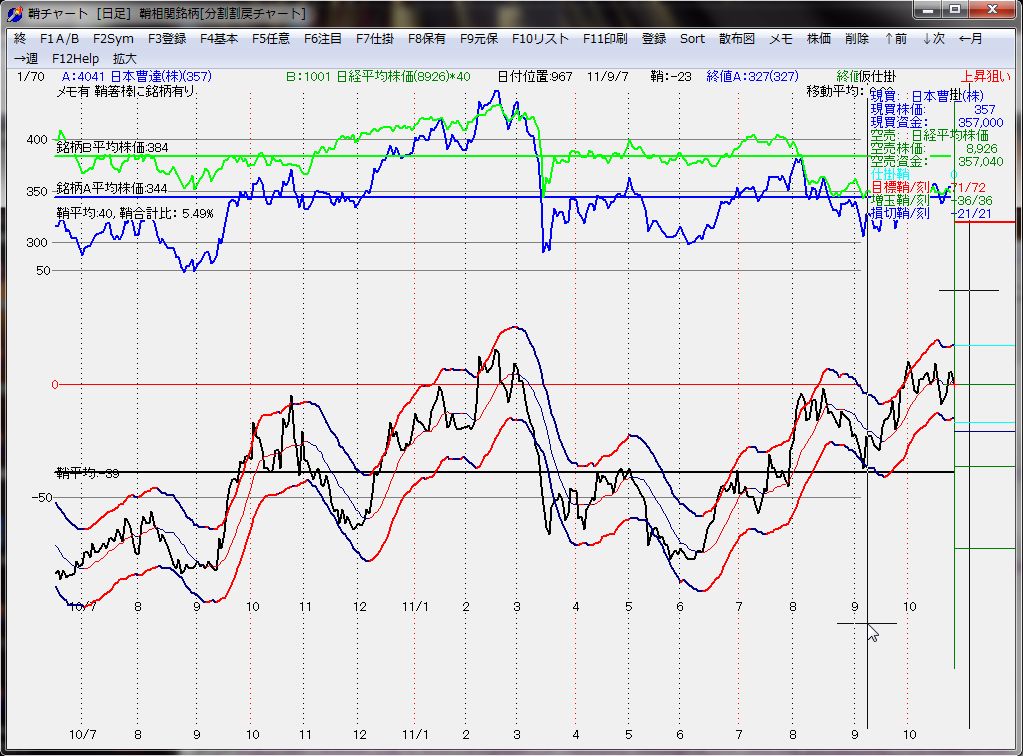
Task: Select F9元保 menu entry
Action: (479, 38)
